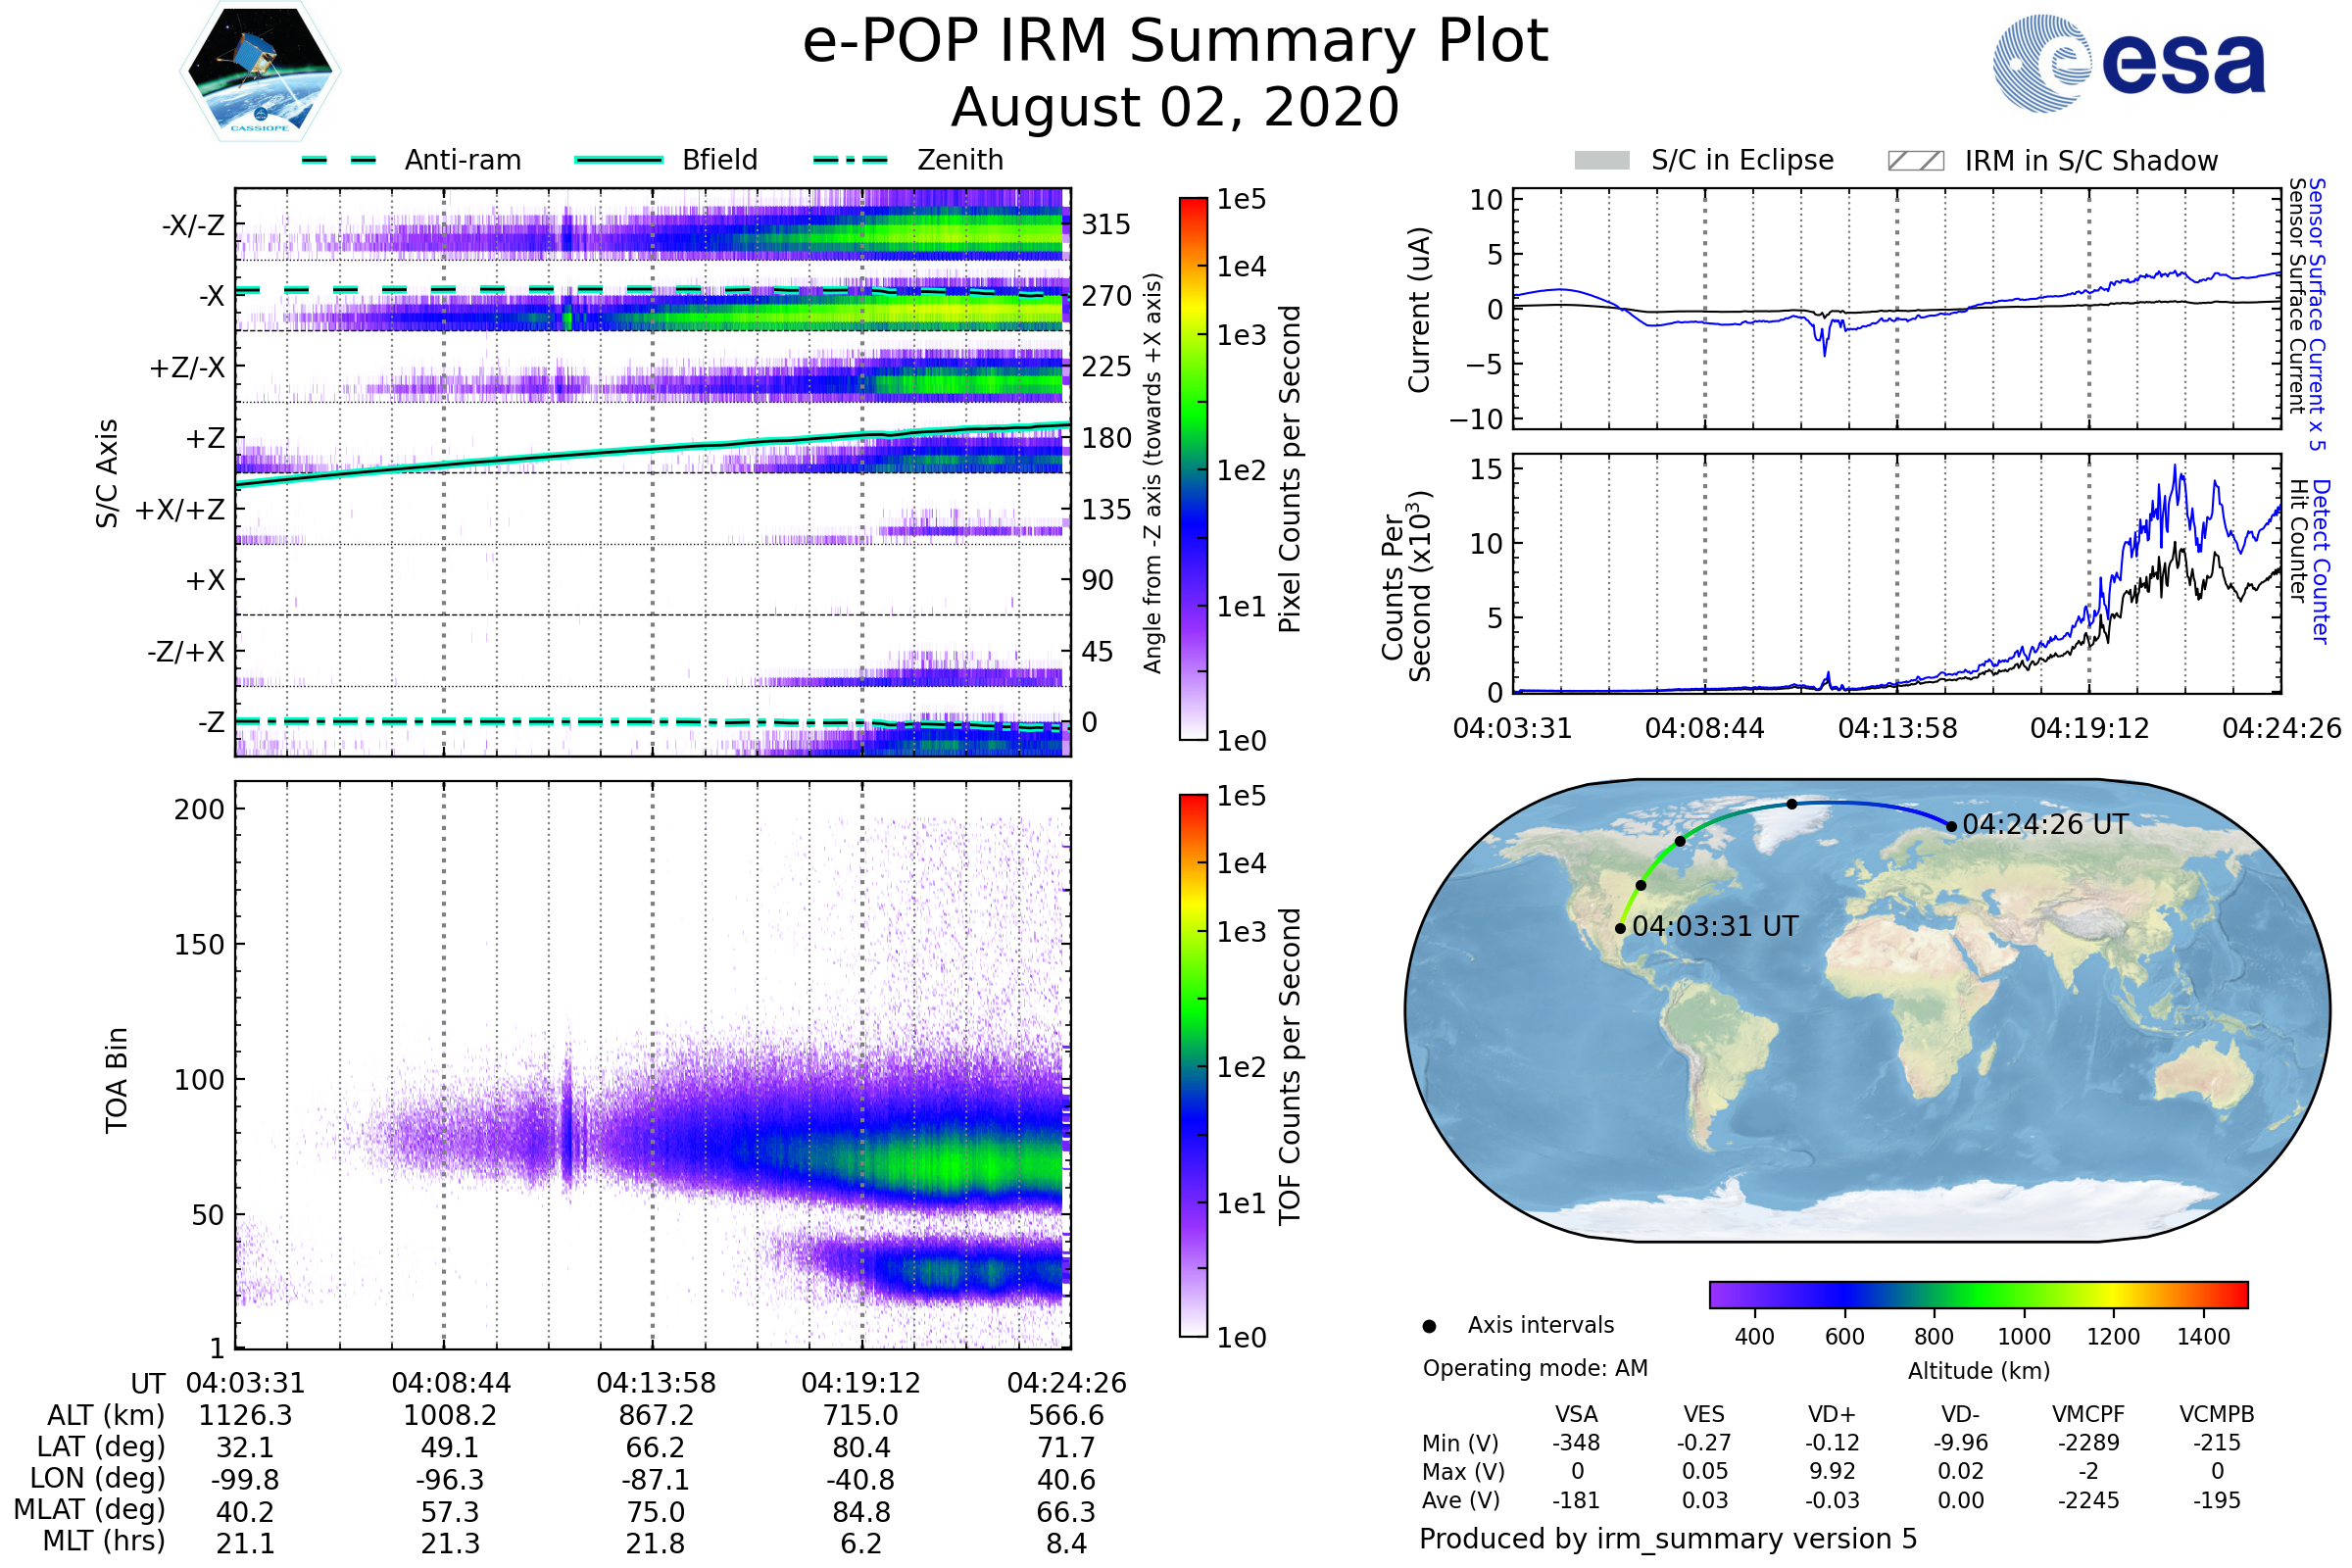Click the 04:03:31 UT orbit start point
The width and height of the screenshot is (2352, 1568).
(x=1620, y=929)
